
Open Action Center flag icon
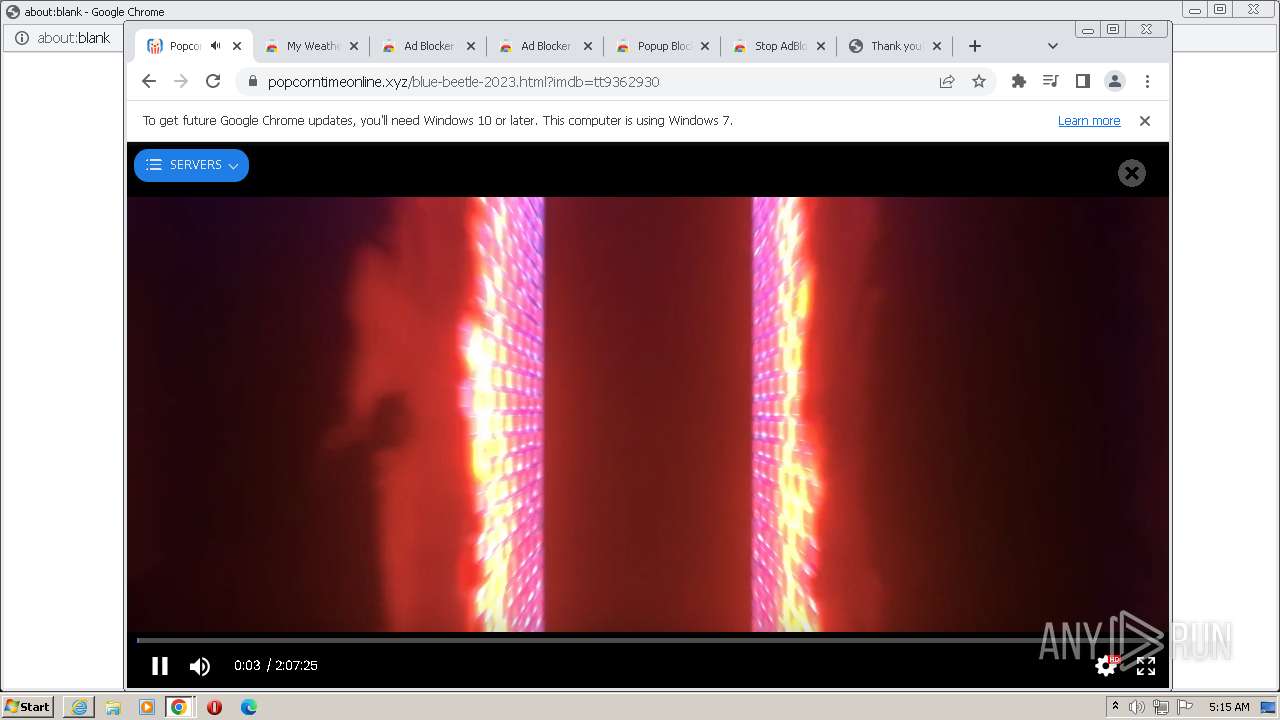click(x=1184, y=707)
